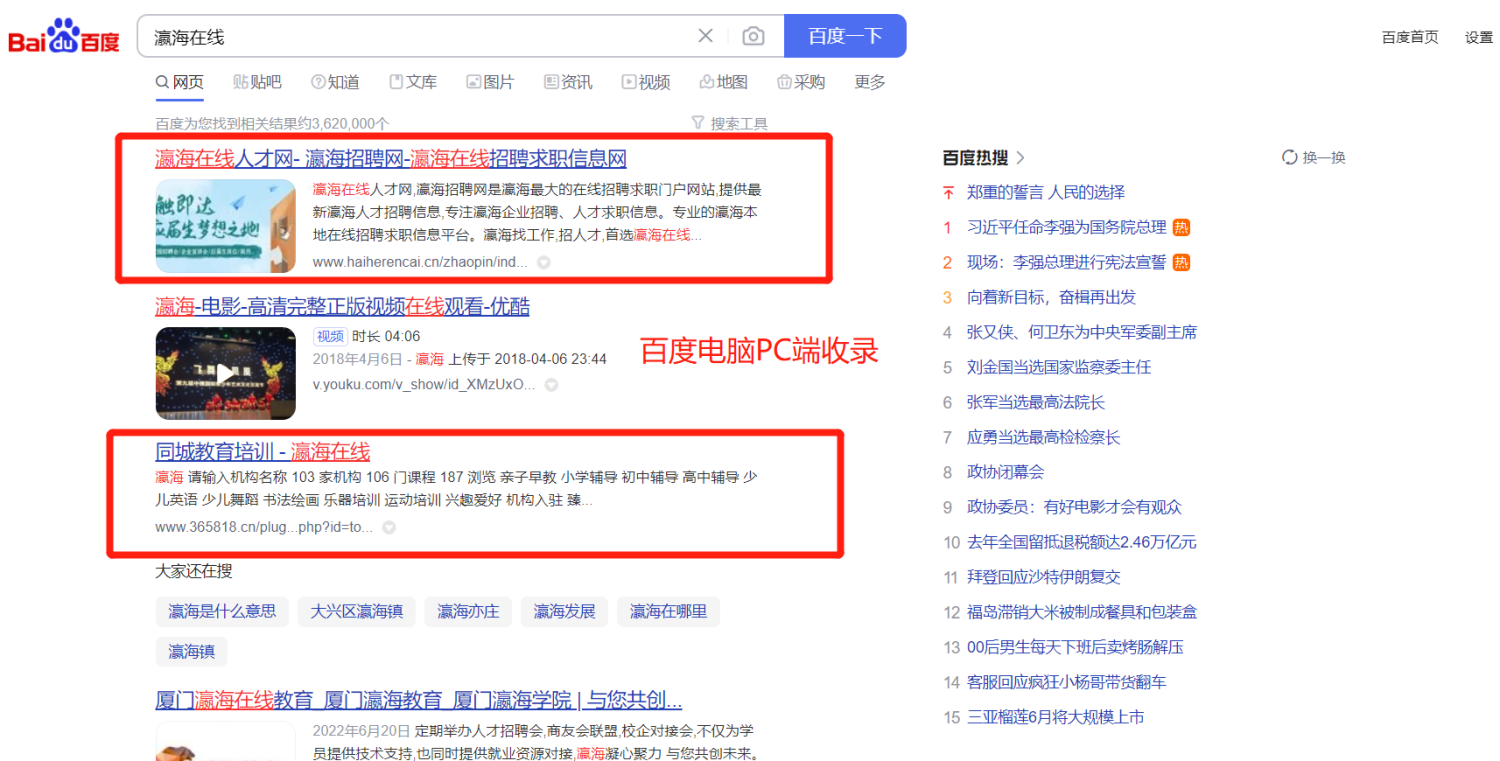The image size is (1500, 761).
Task: Open 搜索工具 filter options
Action: pyautogui.click(x=730, y=124)
